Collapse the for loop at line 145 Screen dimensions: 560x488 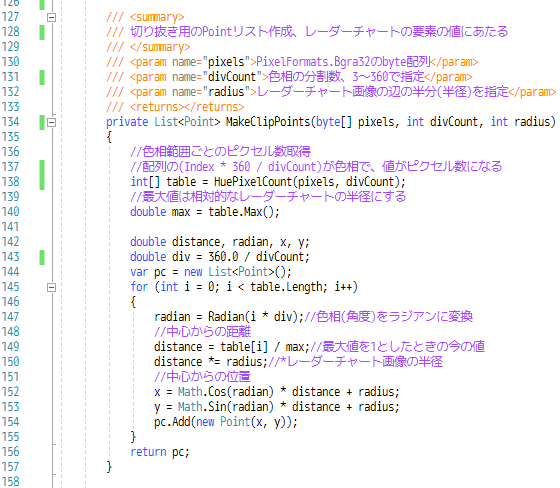coord(51,287)
